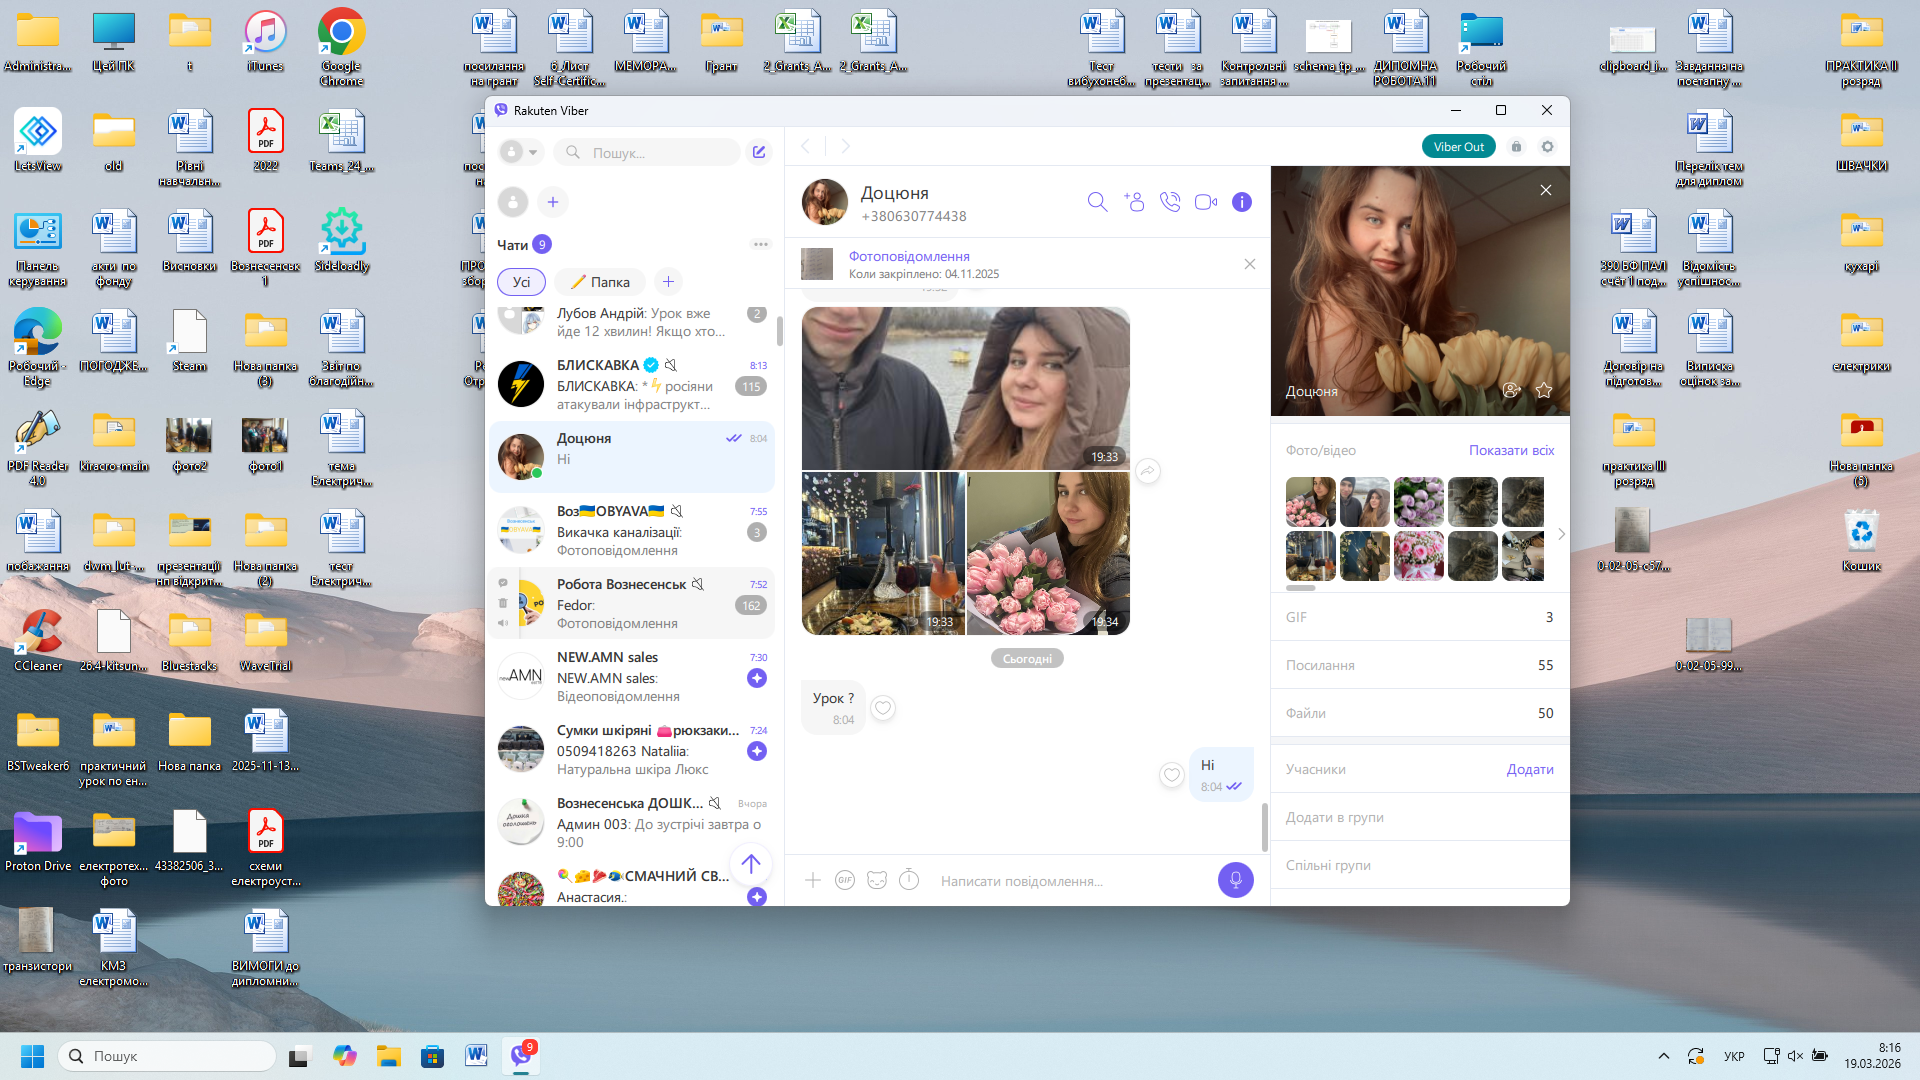Like the 'Урок ?' message heart
The image size is (1920, 1080).
(883, 708)
